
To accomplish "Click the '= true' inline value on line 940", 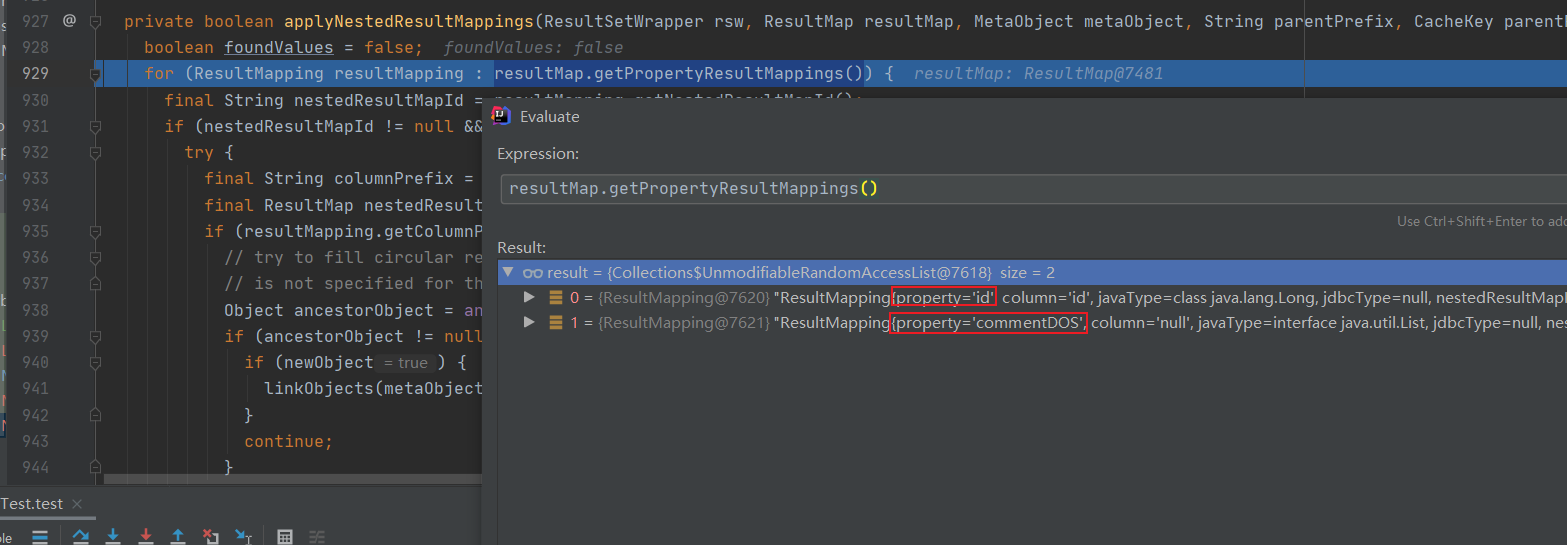I will pos(405,363).
